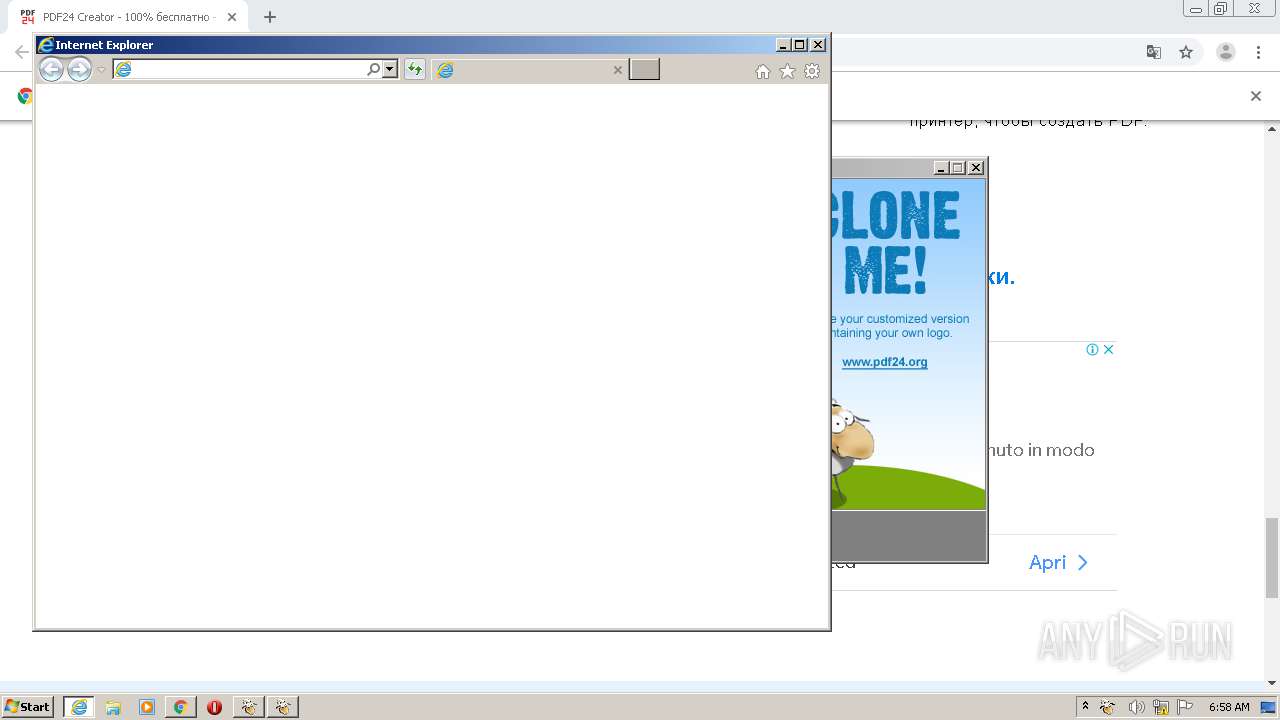
Task: Click Internet Explorer's Back arrow button
Action: coord(51,69)
